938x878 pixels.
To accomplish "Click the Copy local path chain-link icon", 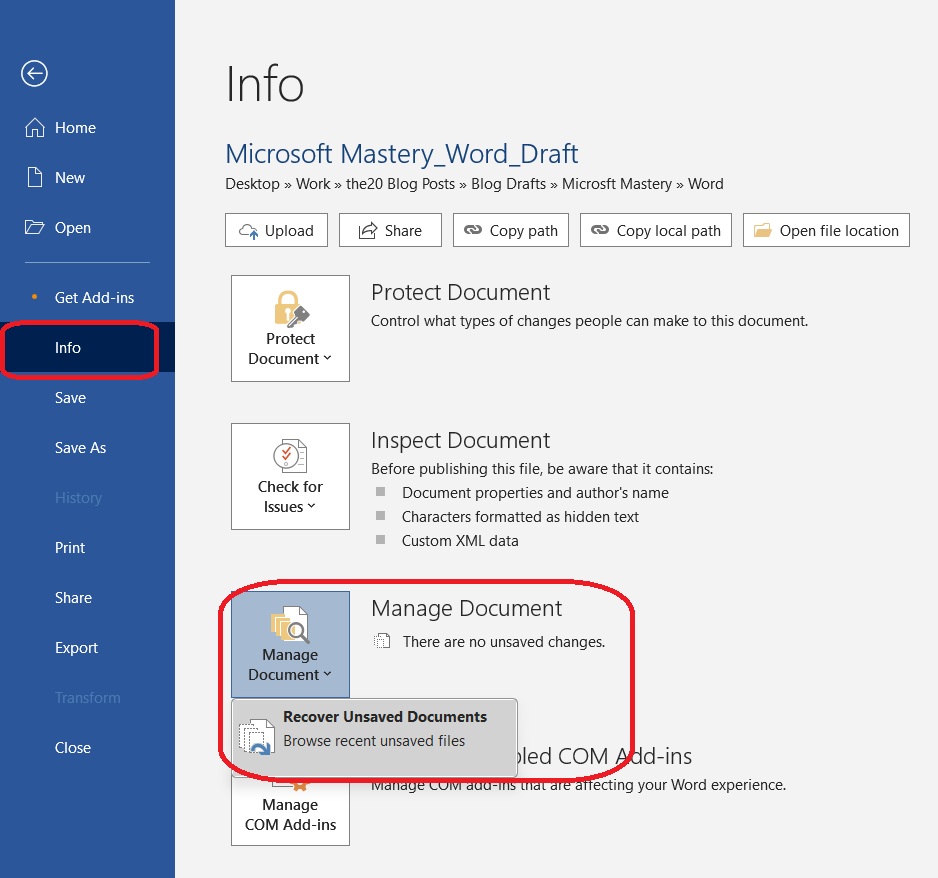I will (599, 230).
